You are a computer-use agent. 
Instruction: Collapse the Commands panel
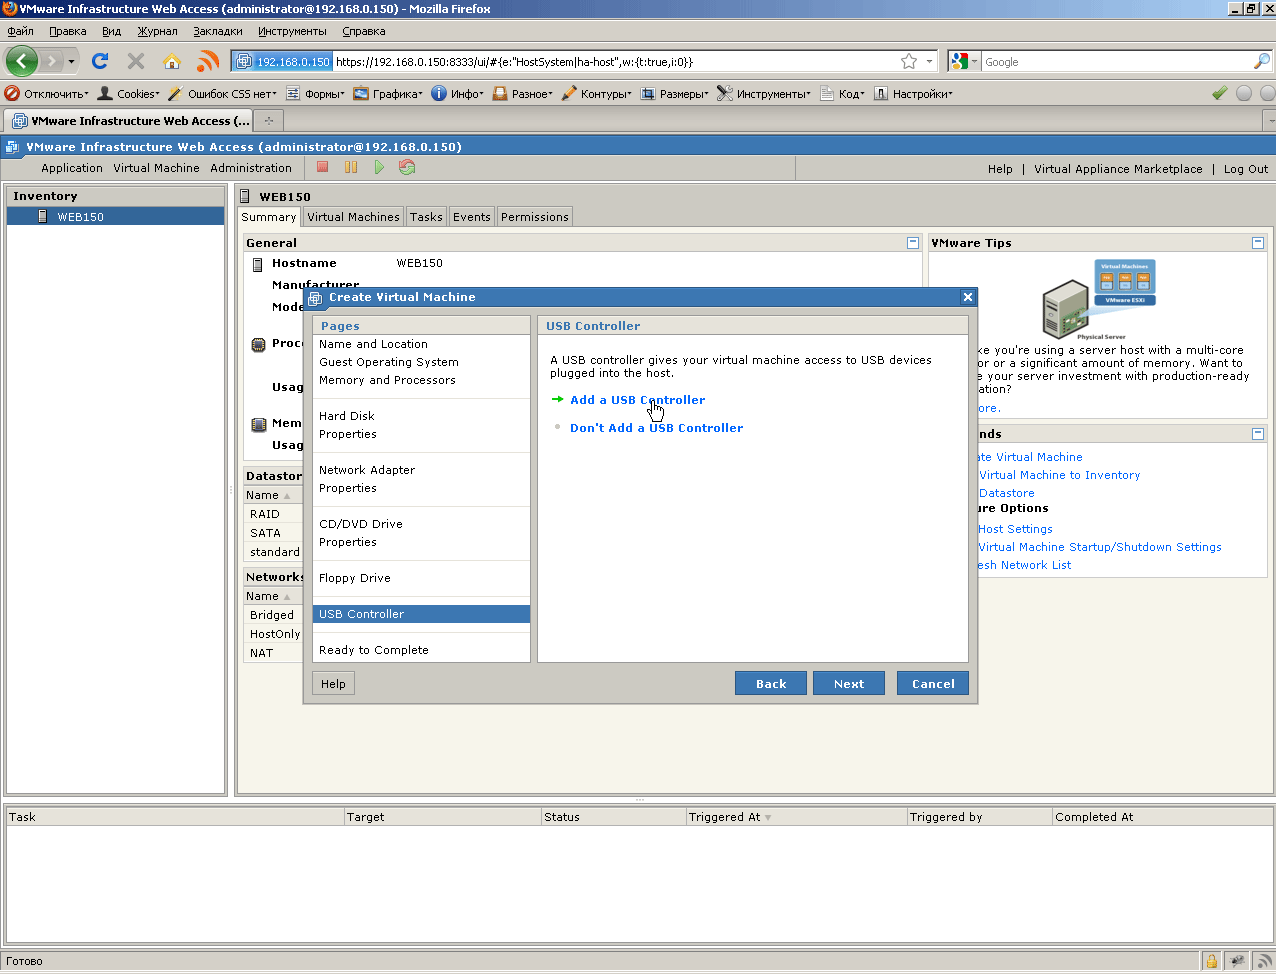(x=1258, y=434)
